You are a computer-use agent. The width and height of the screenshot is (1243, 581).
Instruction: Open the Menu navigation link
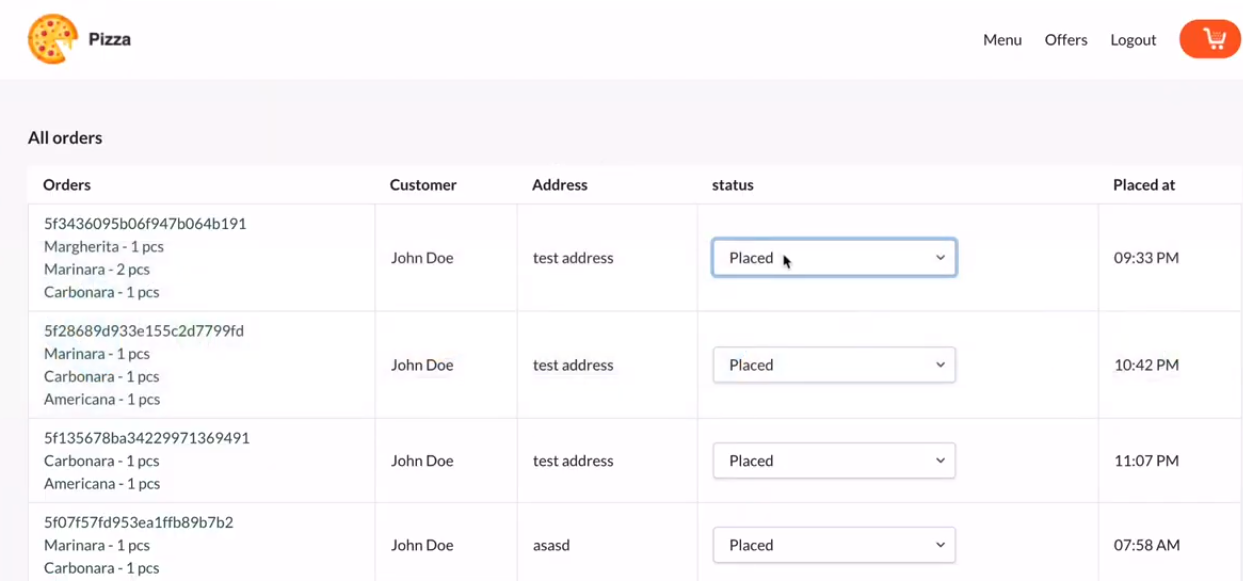(x=1002, y=40)
